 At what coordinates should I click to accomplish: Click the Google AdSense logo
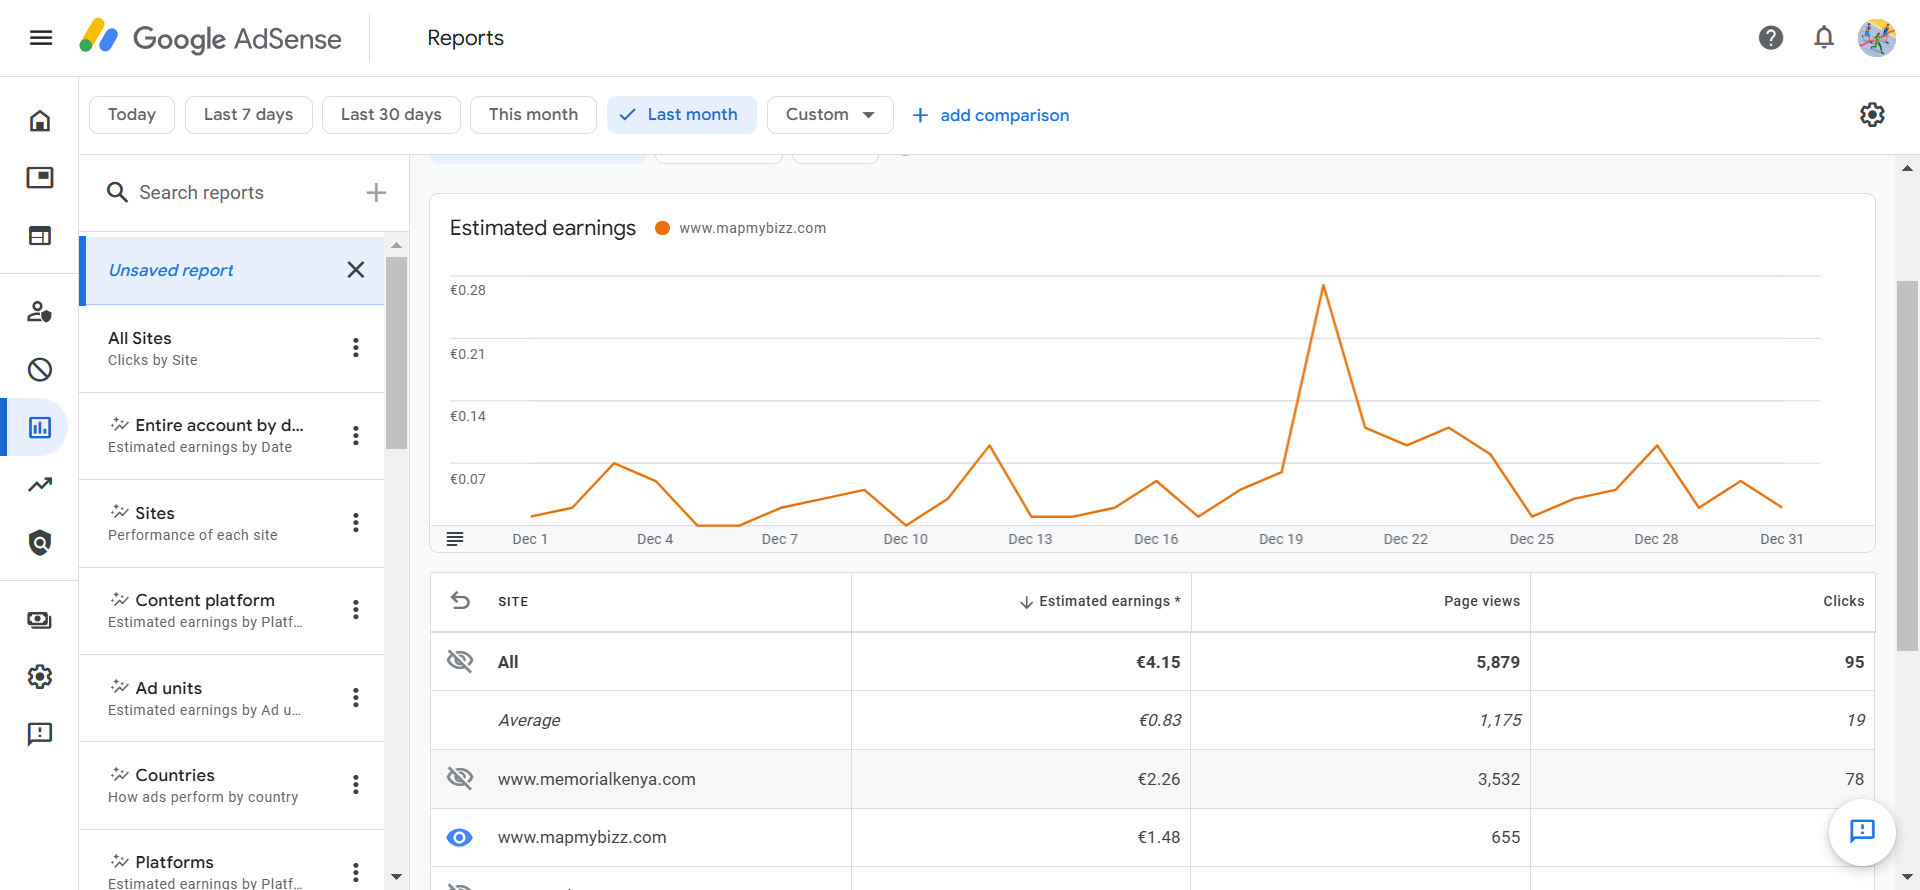[x=211, y=38]
